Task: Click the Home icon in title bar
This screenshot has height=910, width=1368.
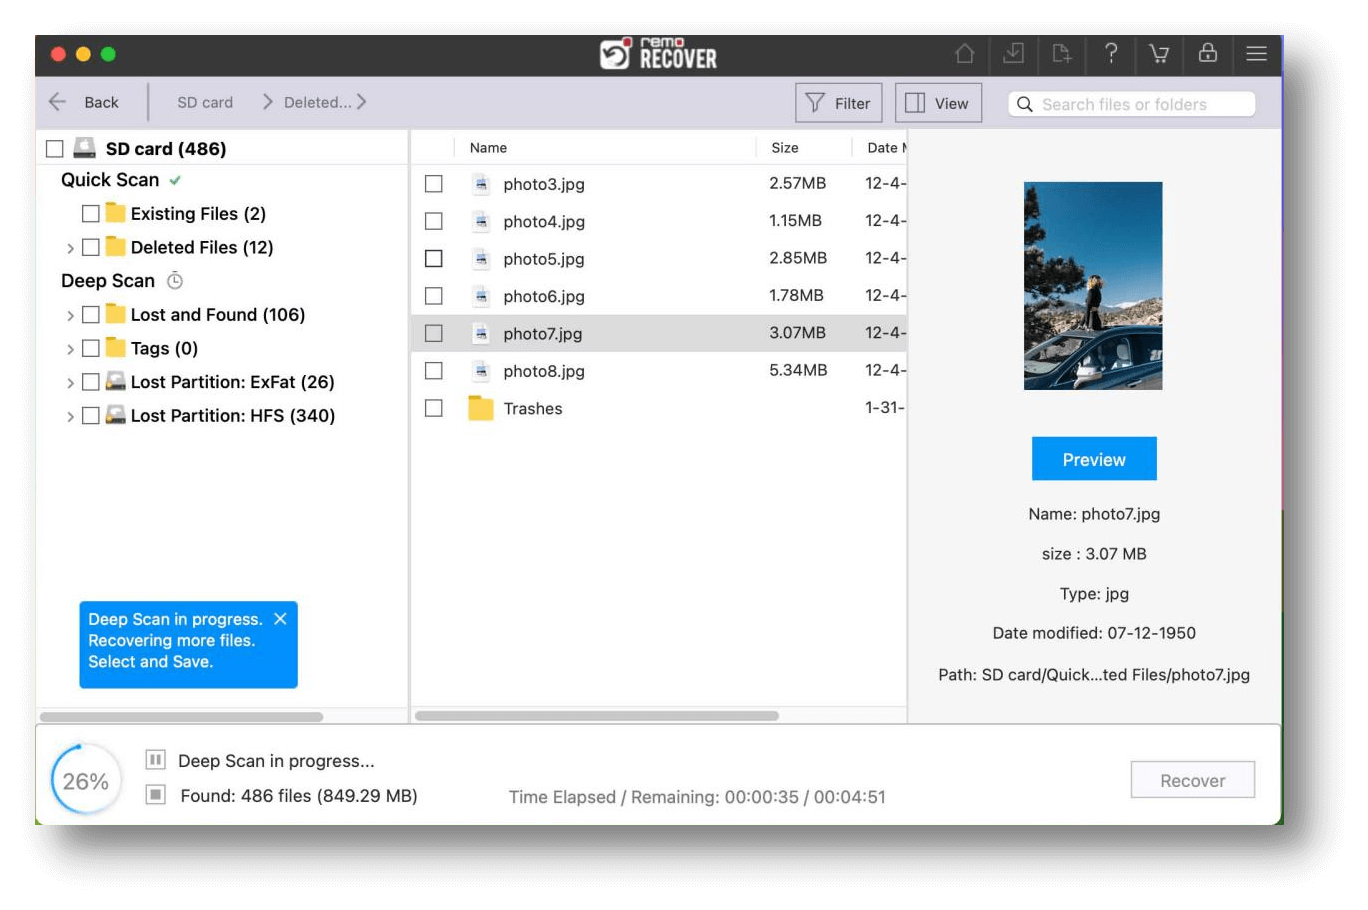Action: click(964, 54)
